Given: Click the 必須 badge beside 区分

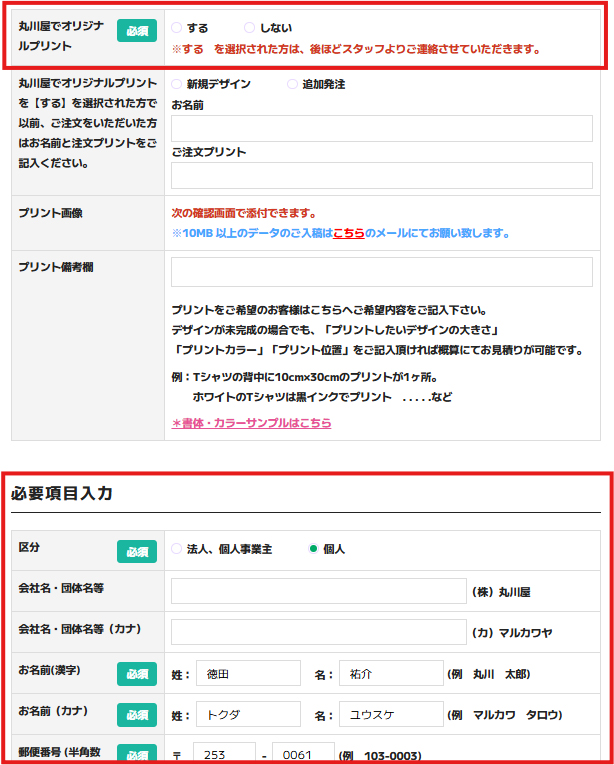Looking at the screenshot, I should click(x=137, y=552).
